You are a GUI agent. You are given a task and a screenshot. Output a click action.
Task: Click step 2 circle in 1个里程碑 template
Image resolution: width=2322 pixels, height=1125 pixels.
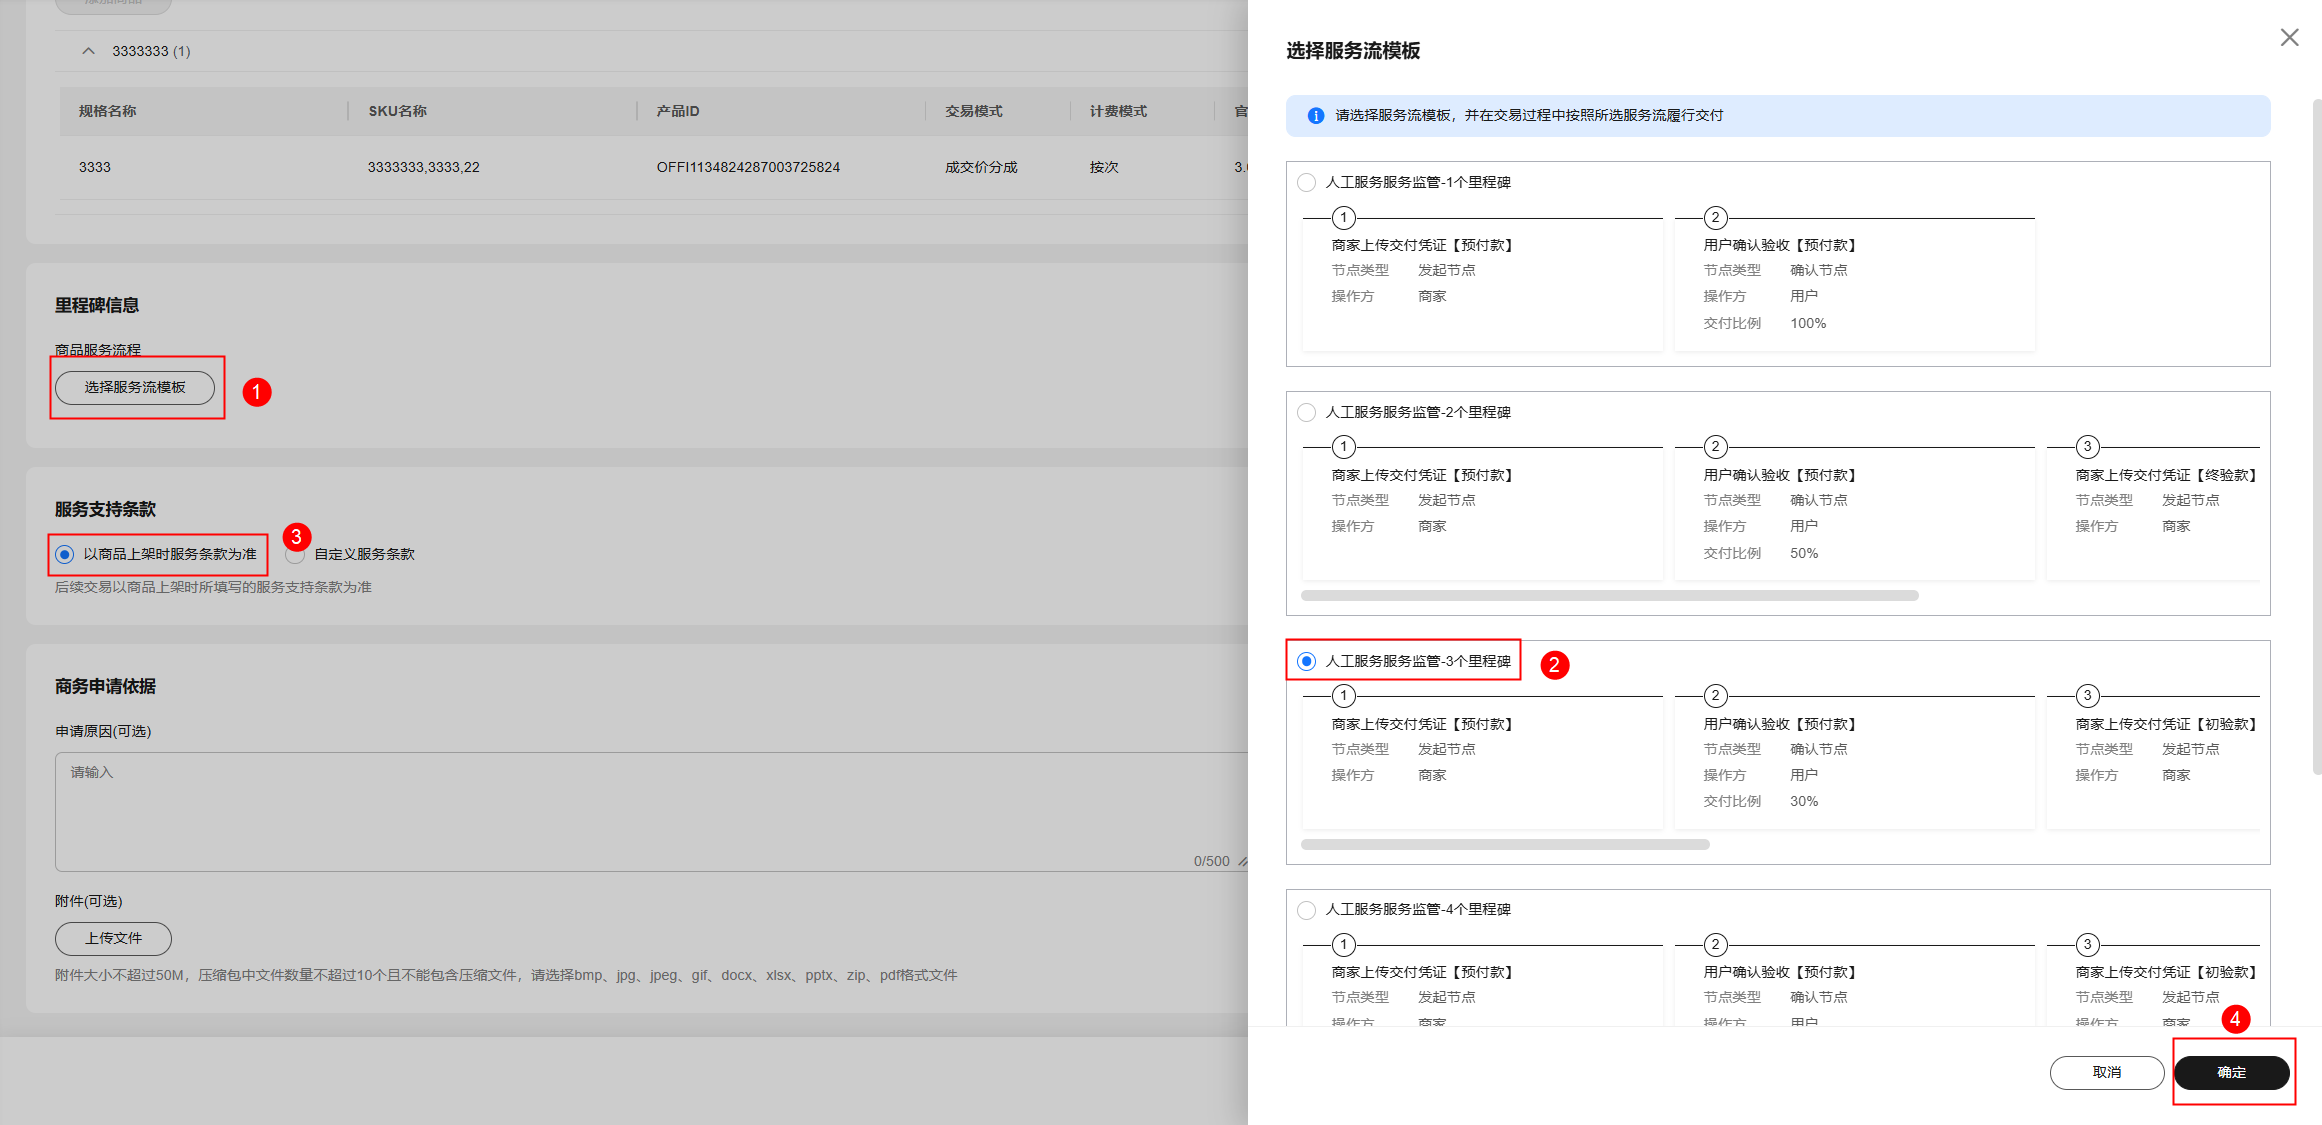[1715, 218]
